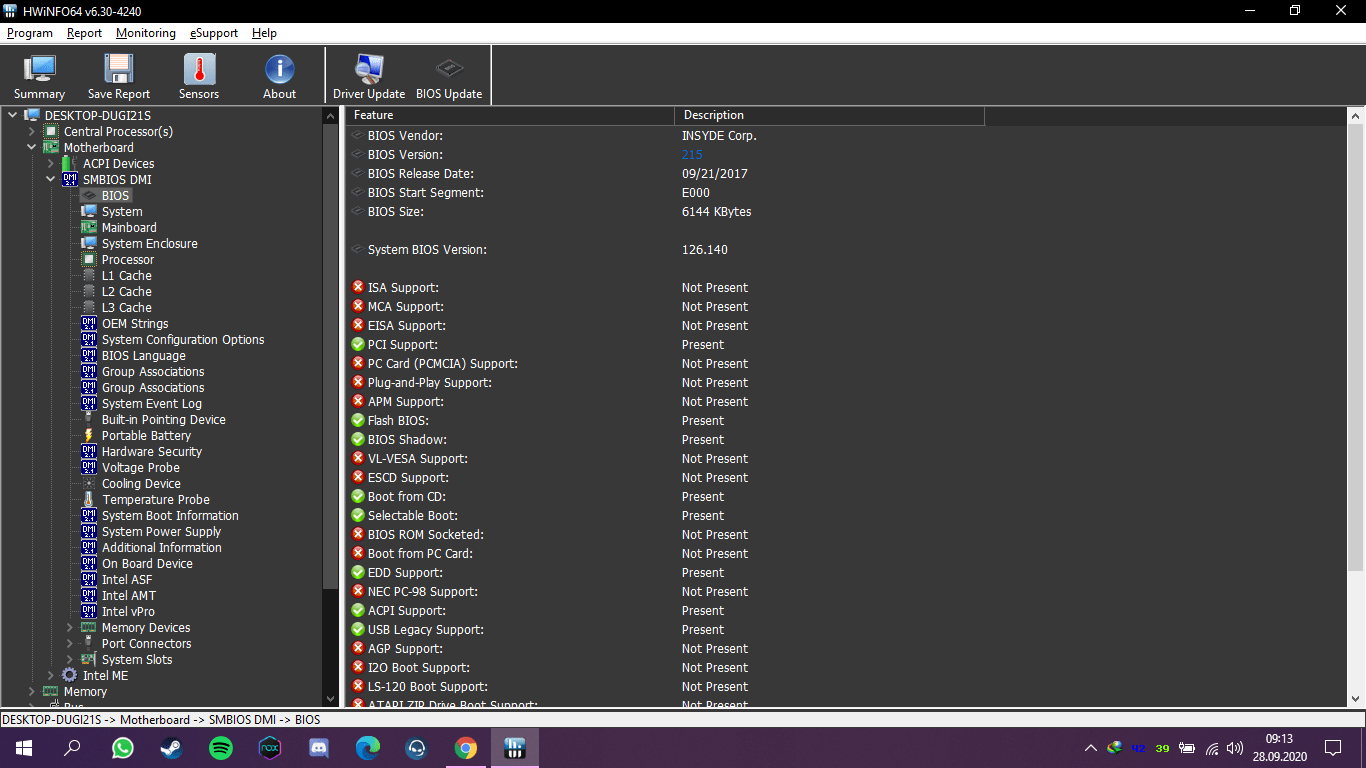The height and width of the screenshot is (768, 1366).
Task: Click the BIOS Version value link
Action: [692, 155]
